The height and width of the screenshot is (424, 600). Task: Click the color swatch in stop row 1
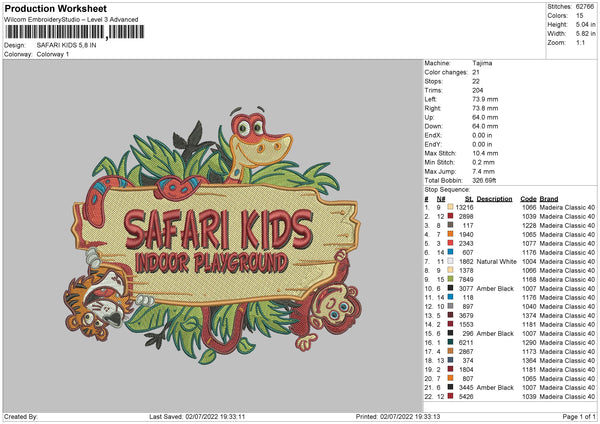pyautogui.click(x=450, y=207)
